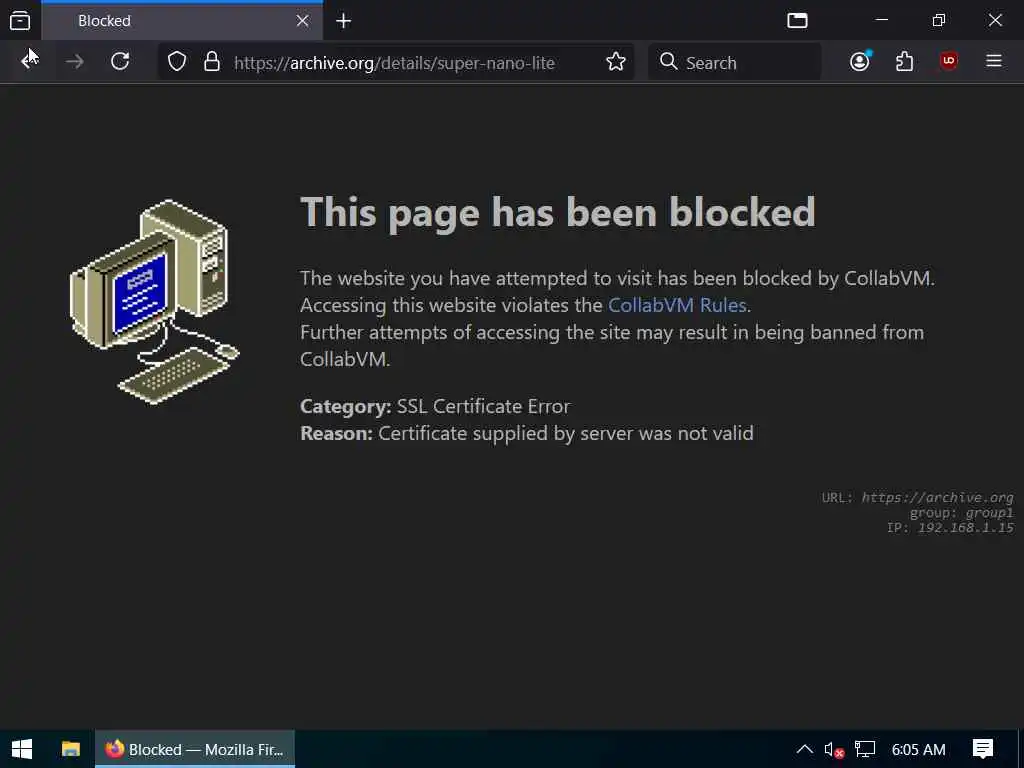Open the Firefox application menu

point(994,61)
